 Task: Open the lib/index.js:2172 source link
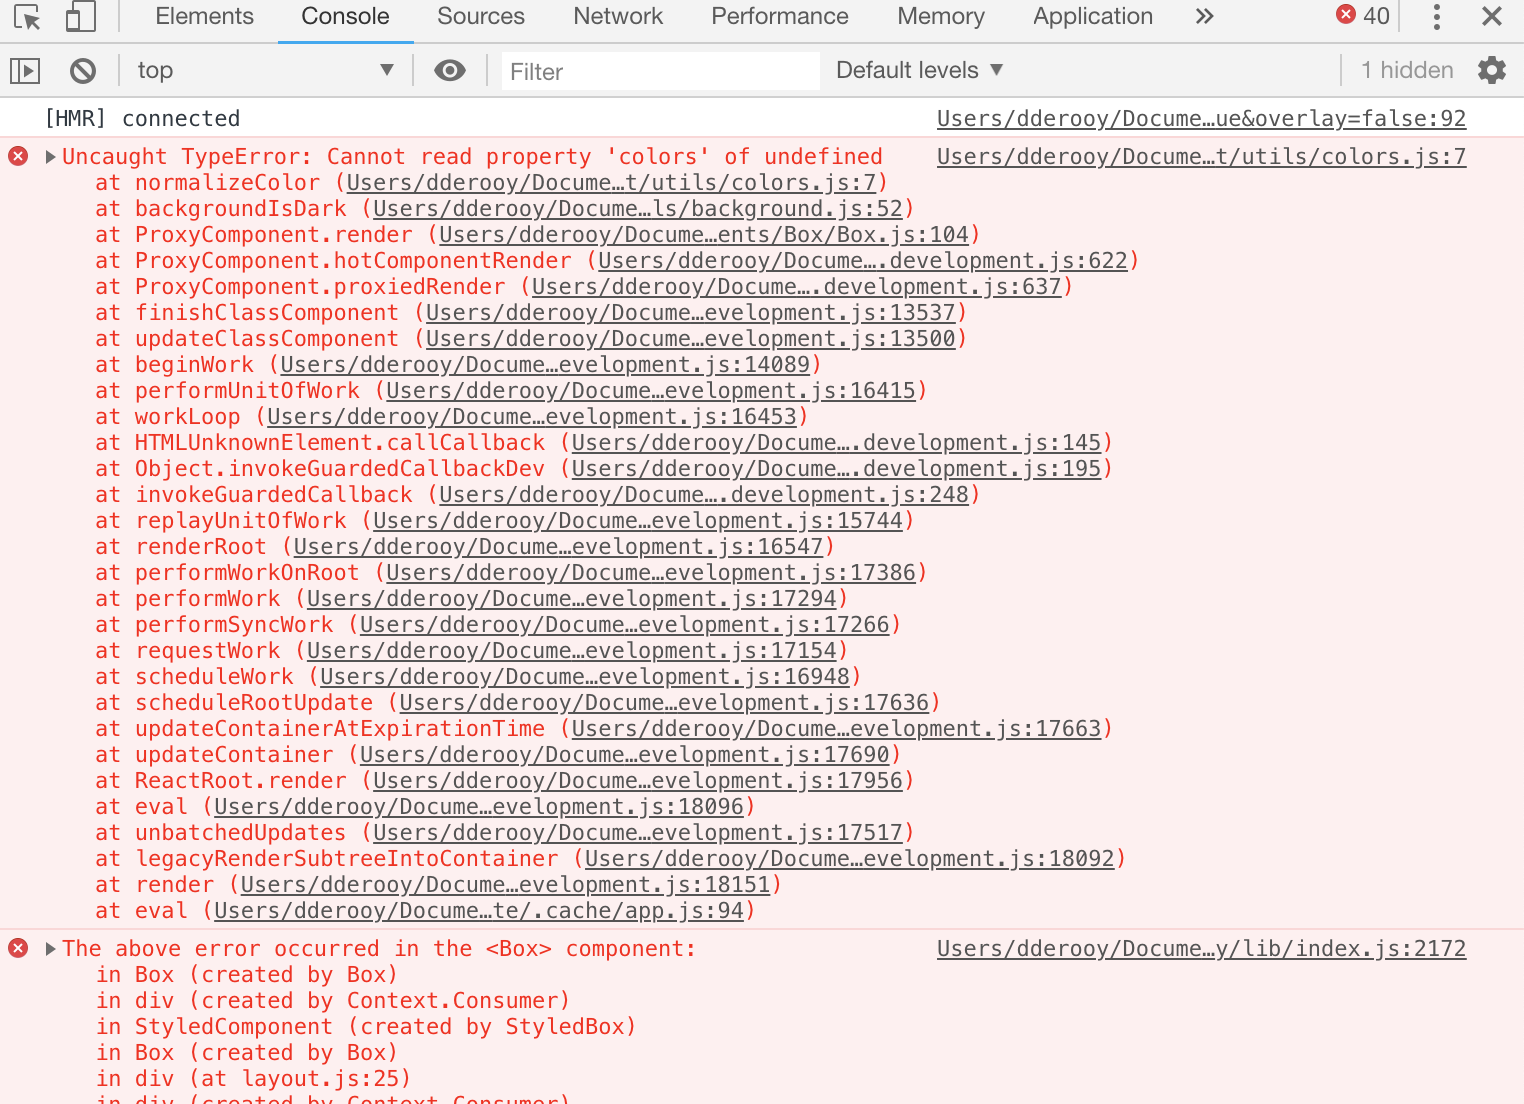(1201, 948)
